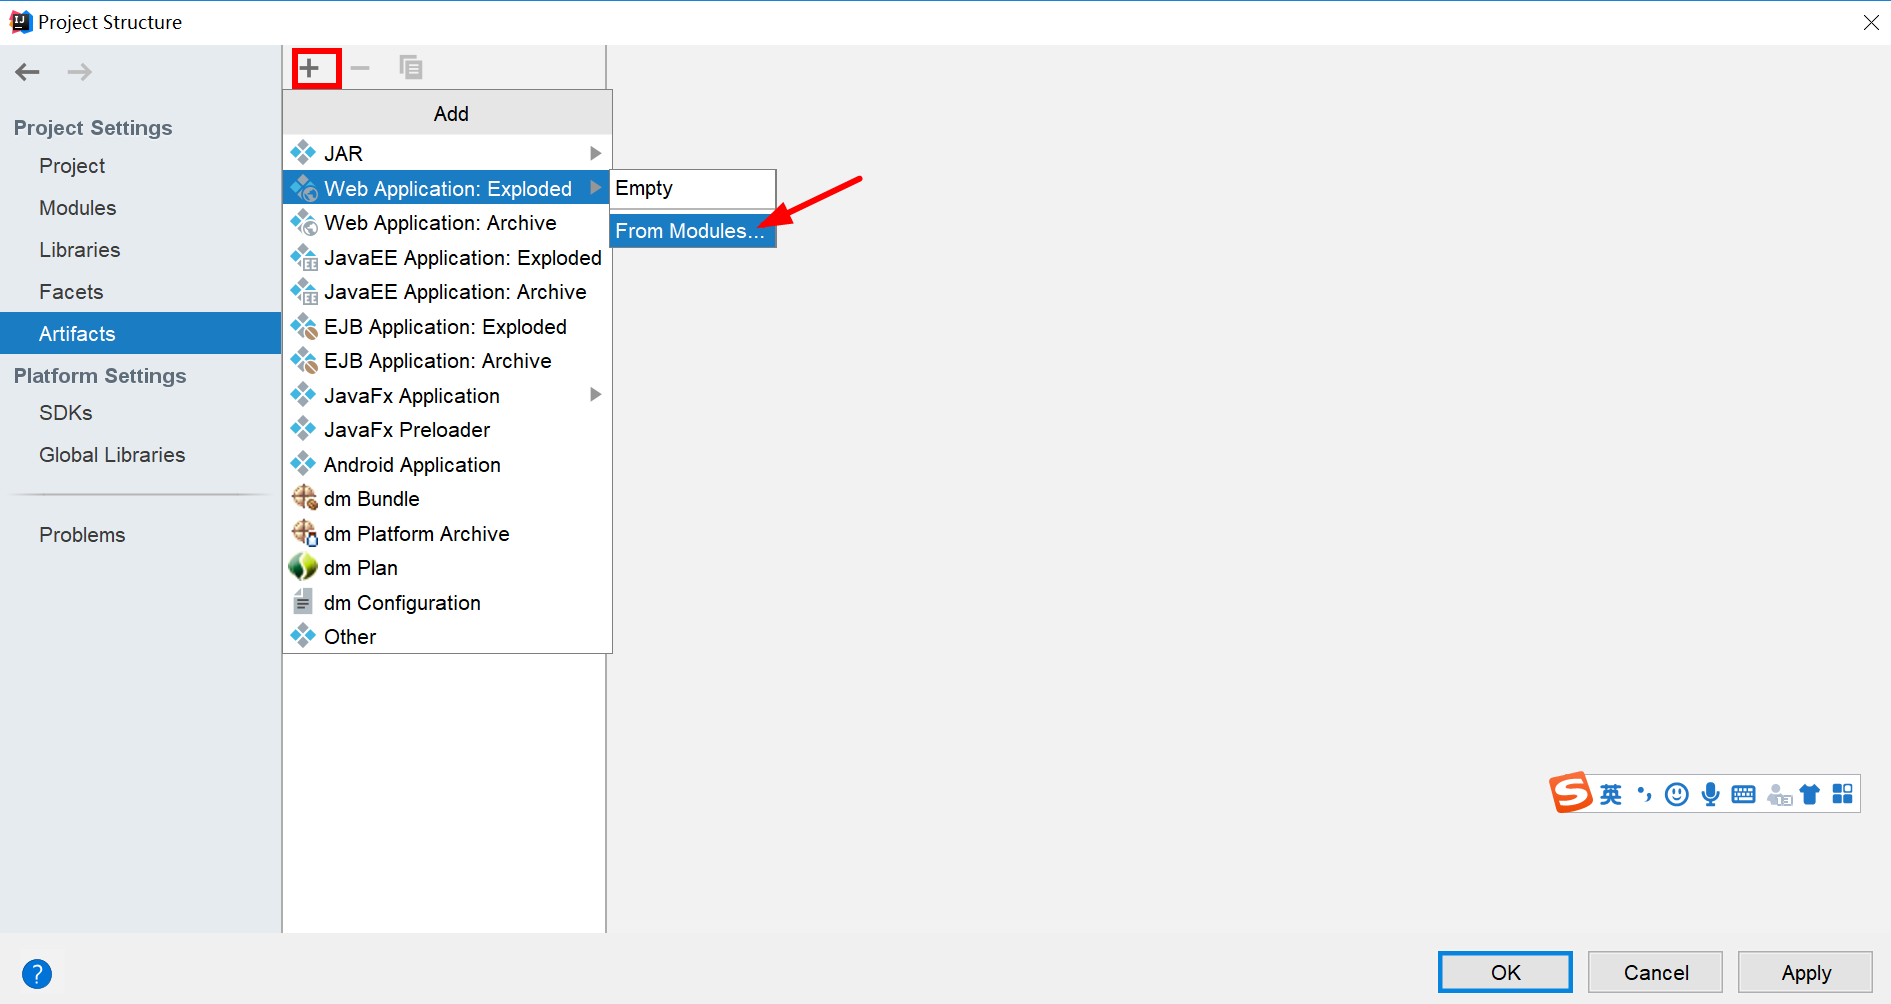Select the Artifacts settings page
The width and height of the screenshot is (1891, 1004).
click(x=140, y=333)
